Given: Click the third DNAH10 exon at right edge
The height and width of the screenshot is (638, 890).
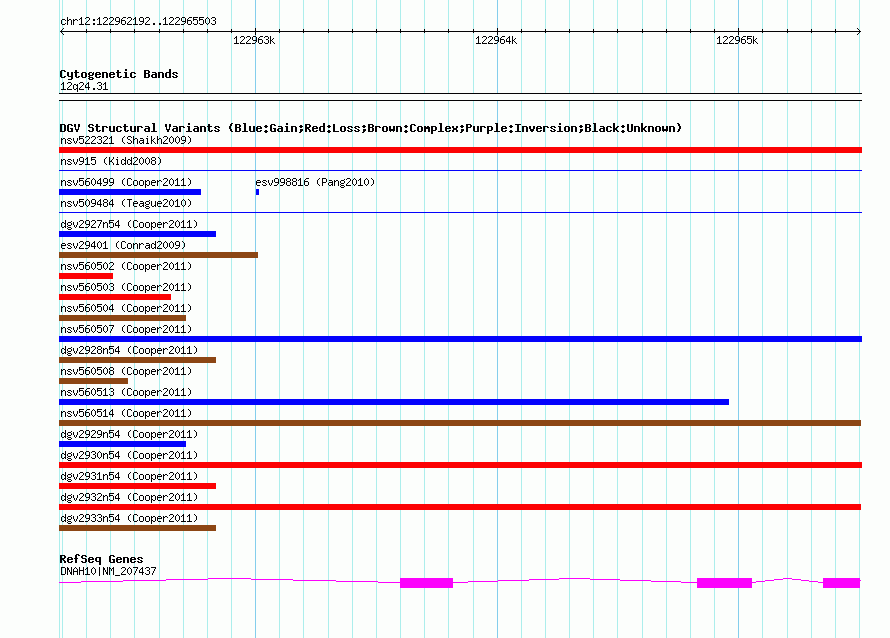Looking at the screenshot, I should 842,583.
